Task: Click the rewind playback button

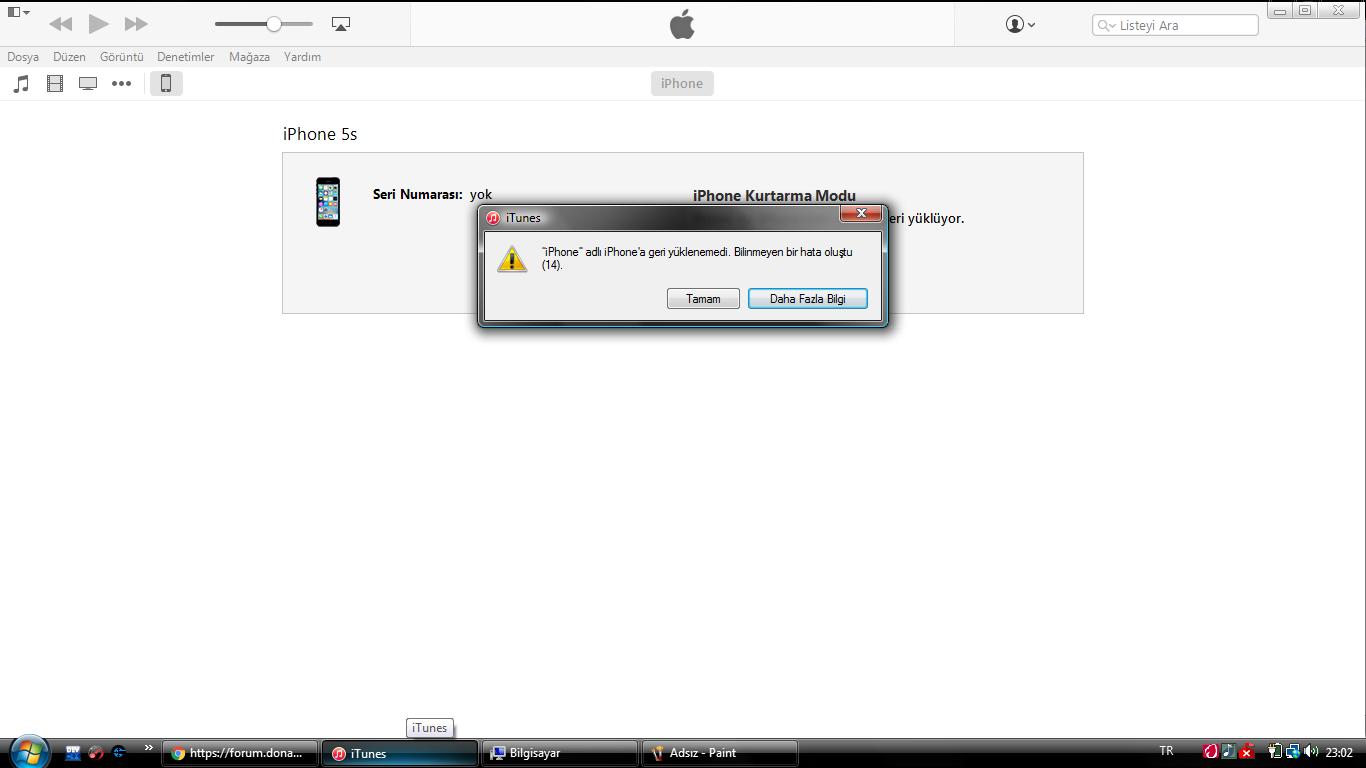Action: tap(60, 23)
